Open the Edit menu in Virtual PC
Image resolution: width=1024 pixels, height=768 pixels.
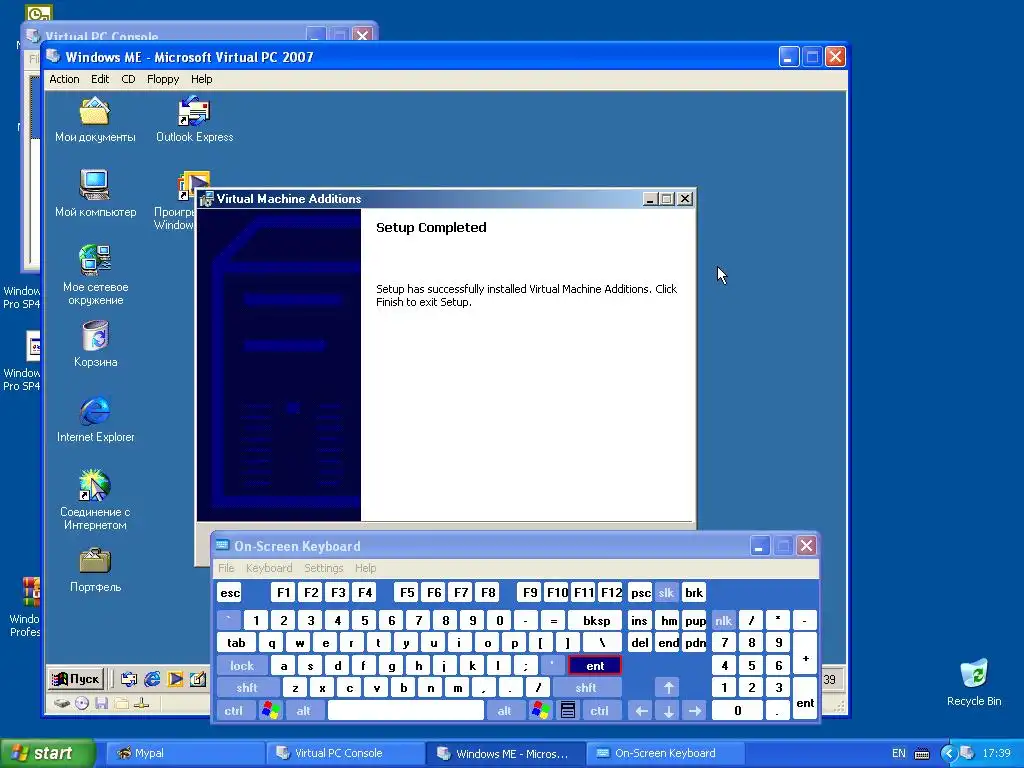100,79
